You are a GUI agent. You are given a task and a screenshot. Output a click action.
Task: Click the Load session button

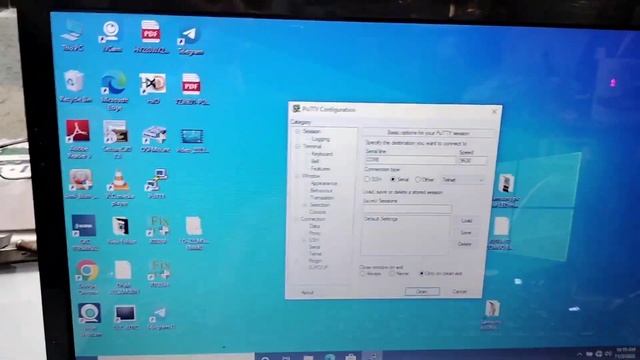click(x=467, y=221)
